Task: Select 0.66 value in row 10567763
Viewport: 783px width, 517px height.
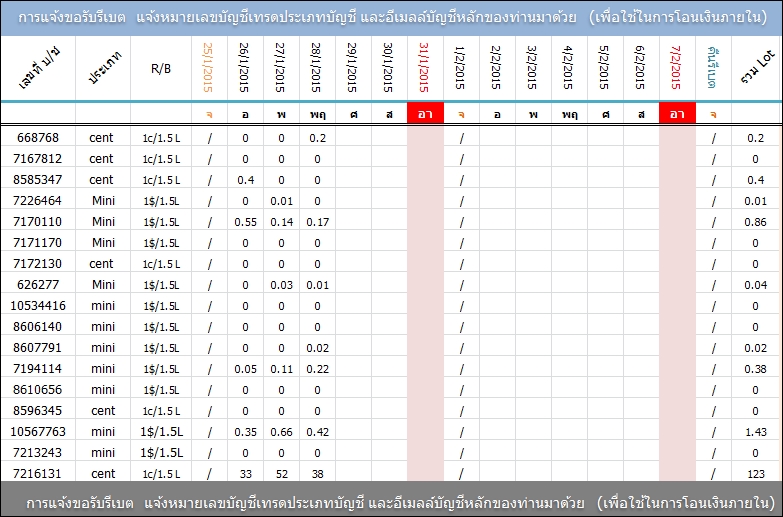Action: click(x=281, y=432)
